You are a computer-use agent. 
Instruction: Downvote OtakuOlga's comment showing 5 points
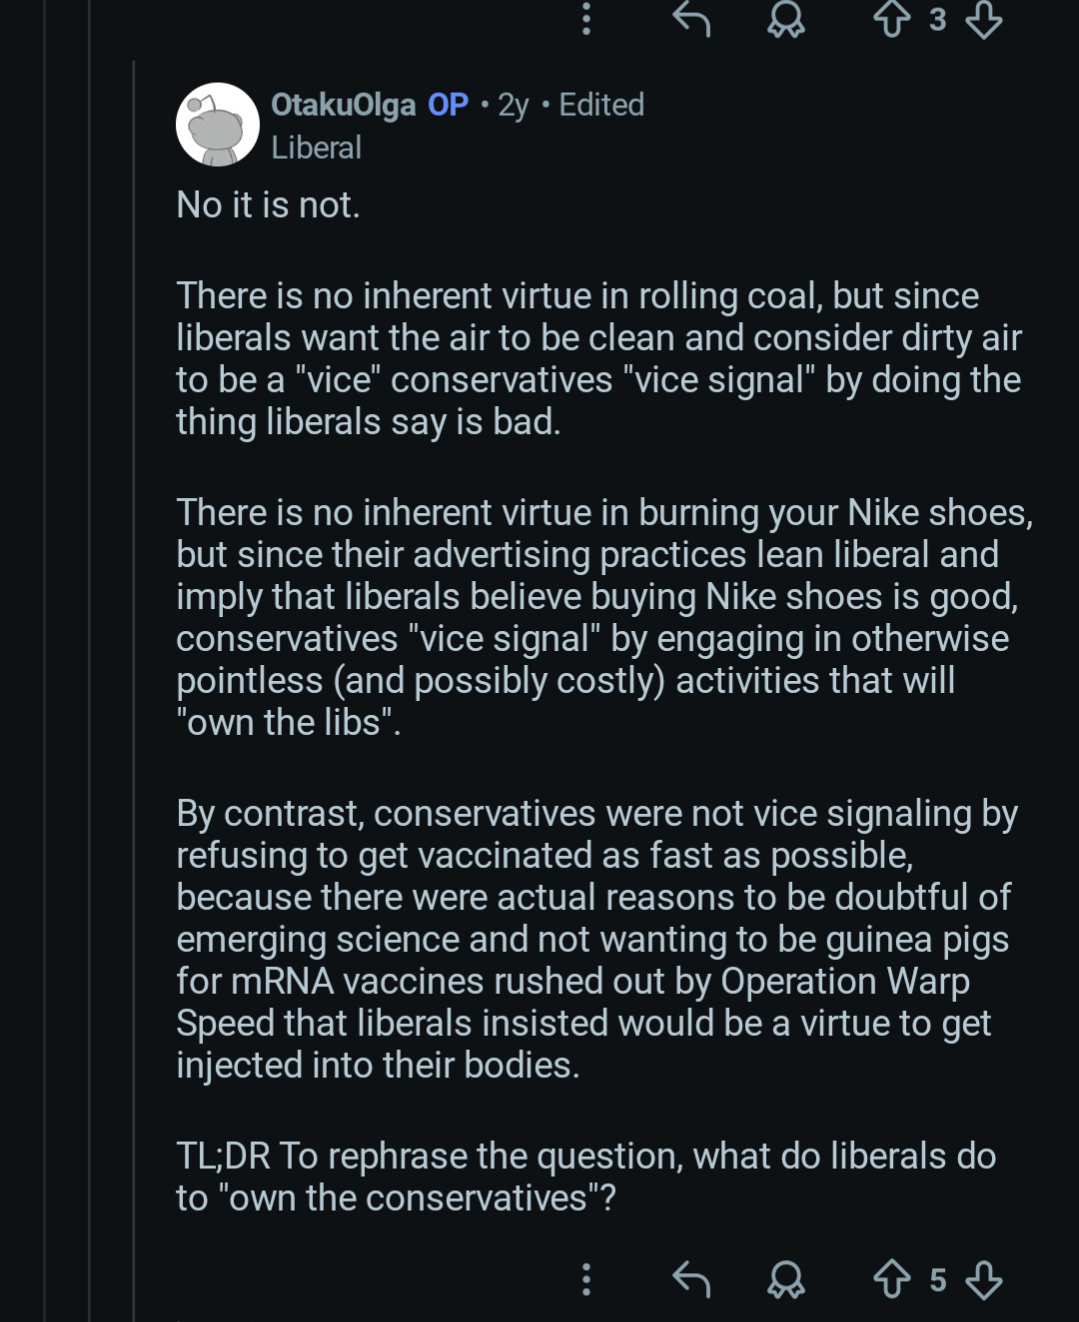(984, 1279)
